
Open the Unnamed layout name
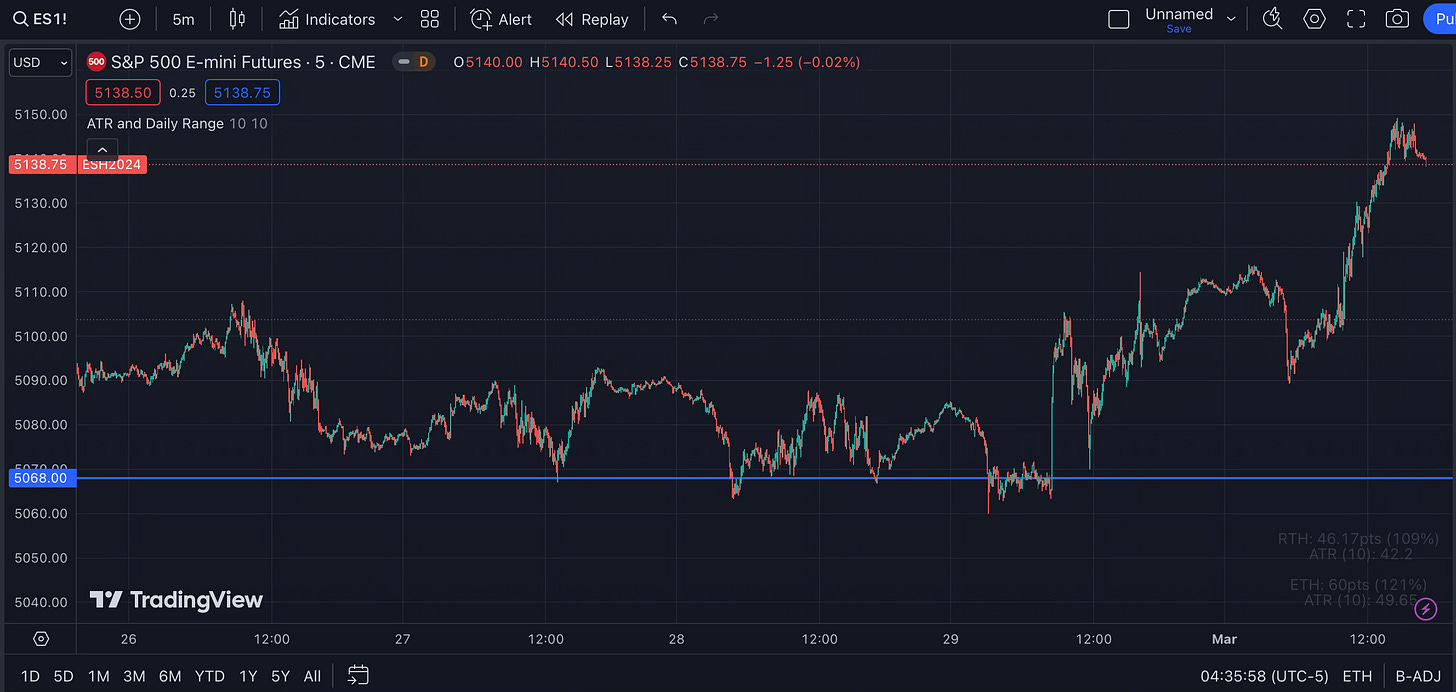point(1179,14)
